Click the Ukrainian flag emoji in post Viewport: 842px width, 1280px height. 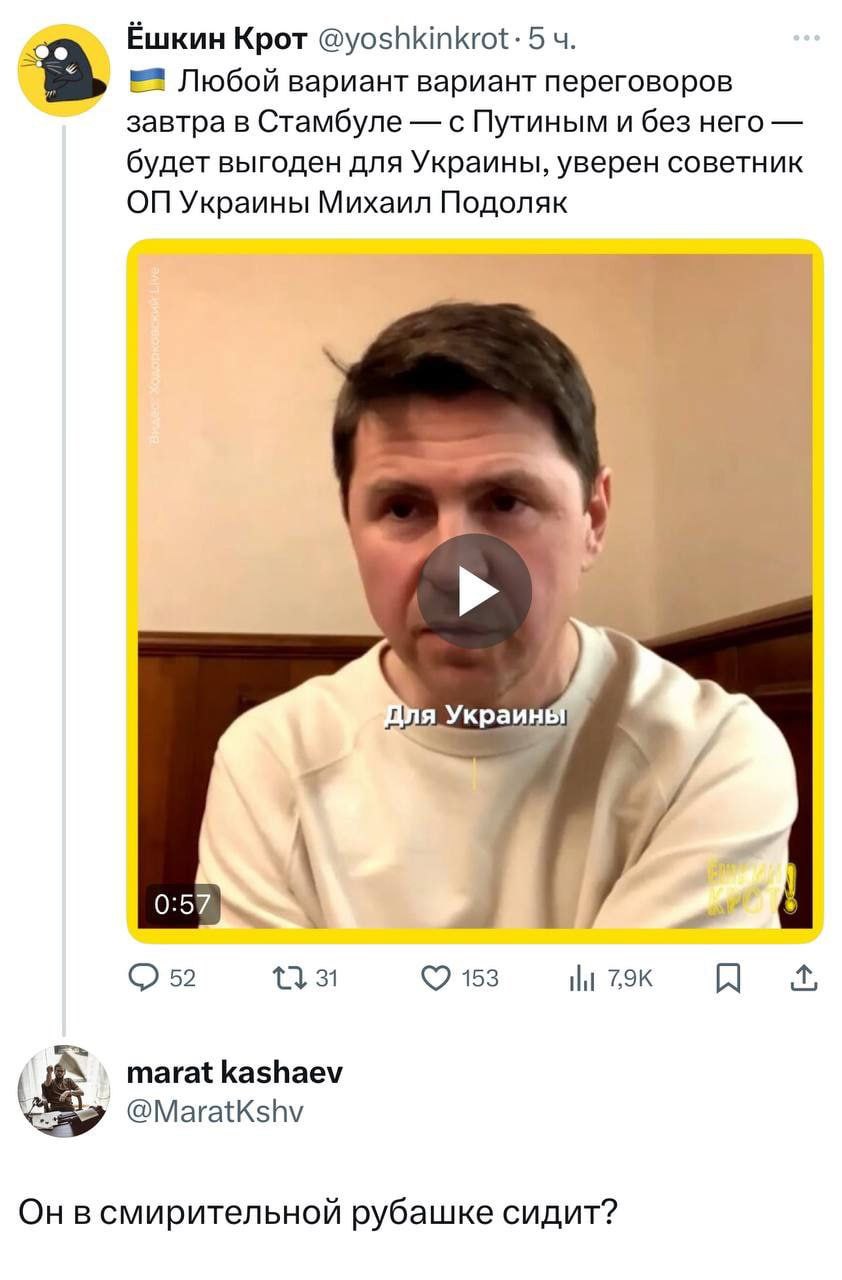tap(147, 81)
